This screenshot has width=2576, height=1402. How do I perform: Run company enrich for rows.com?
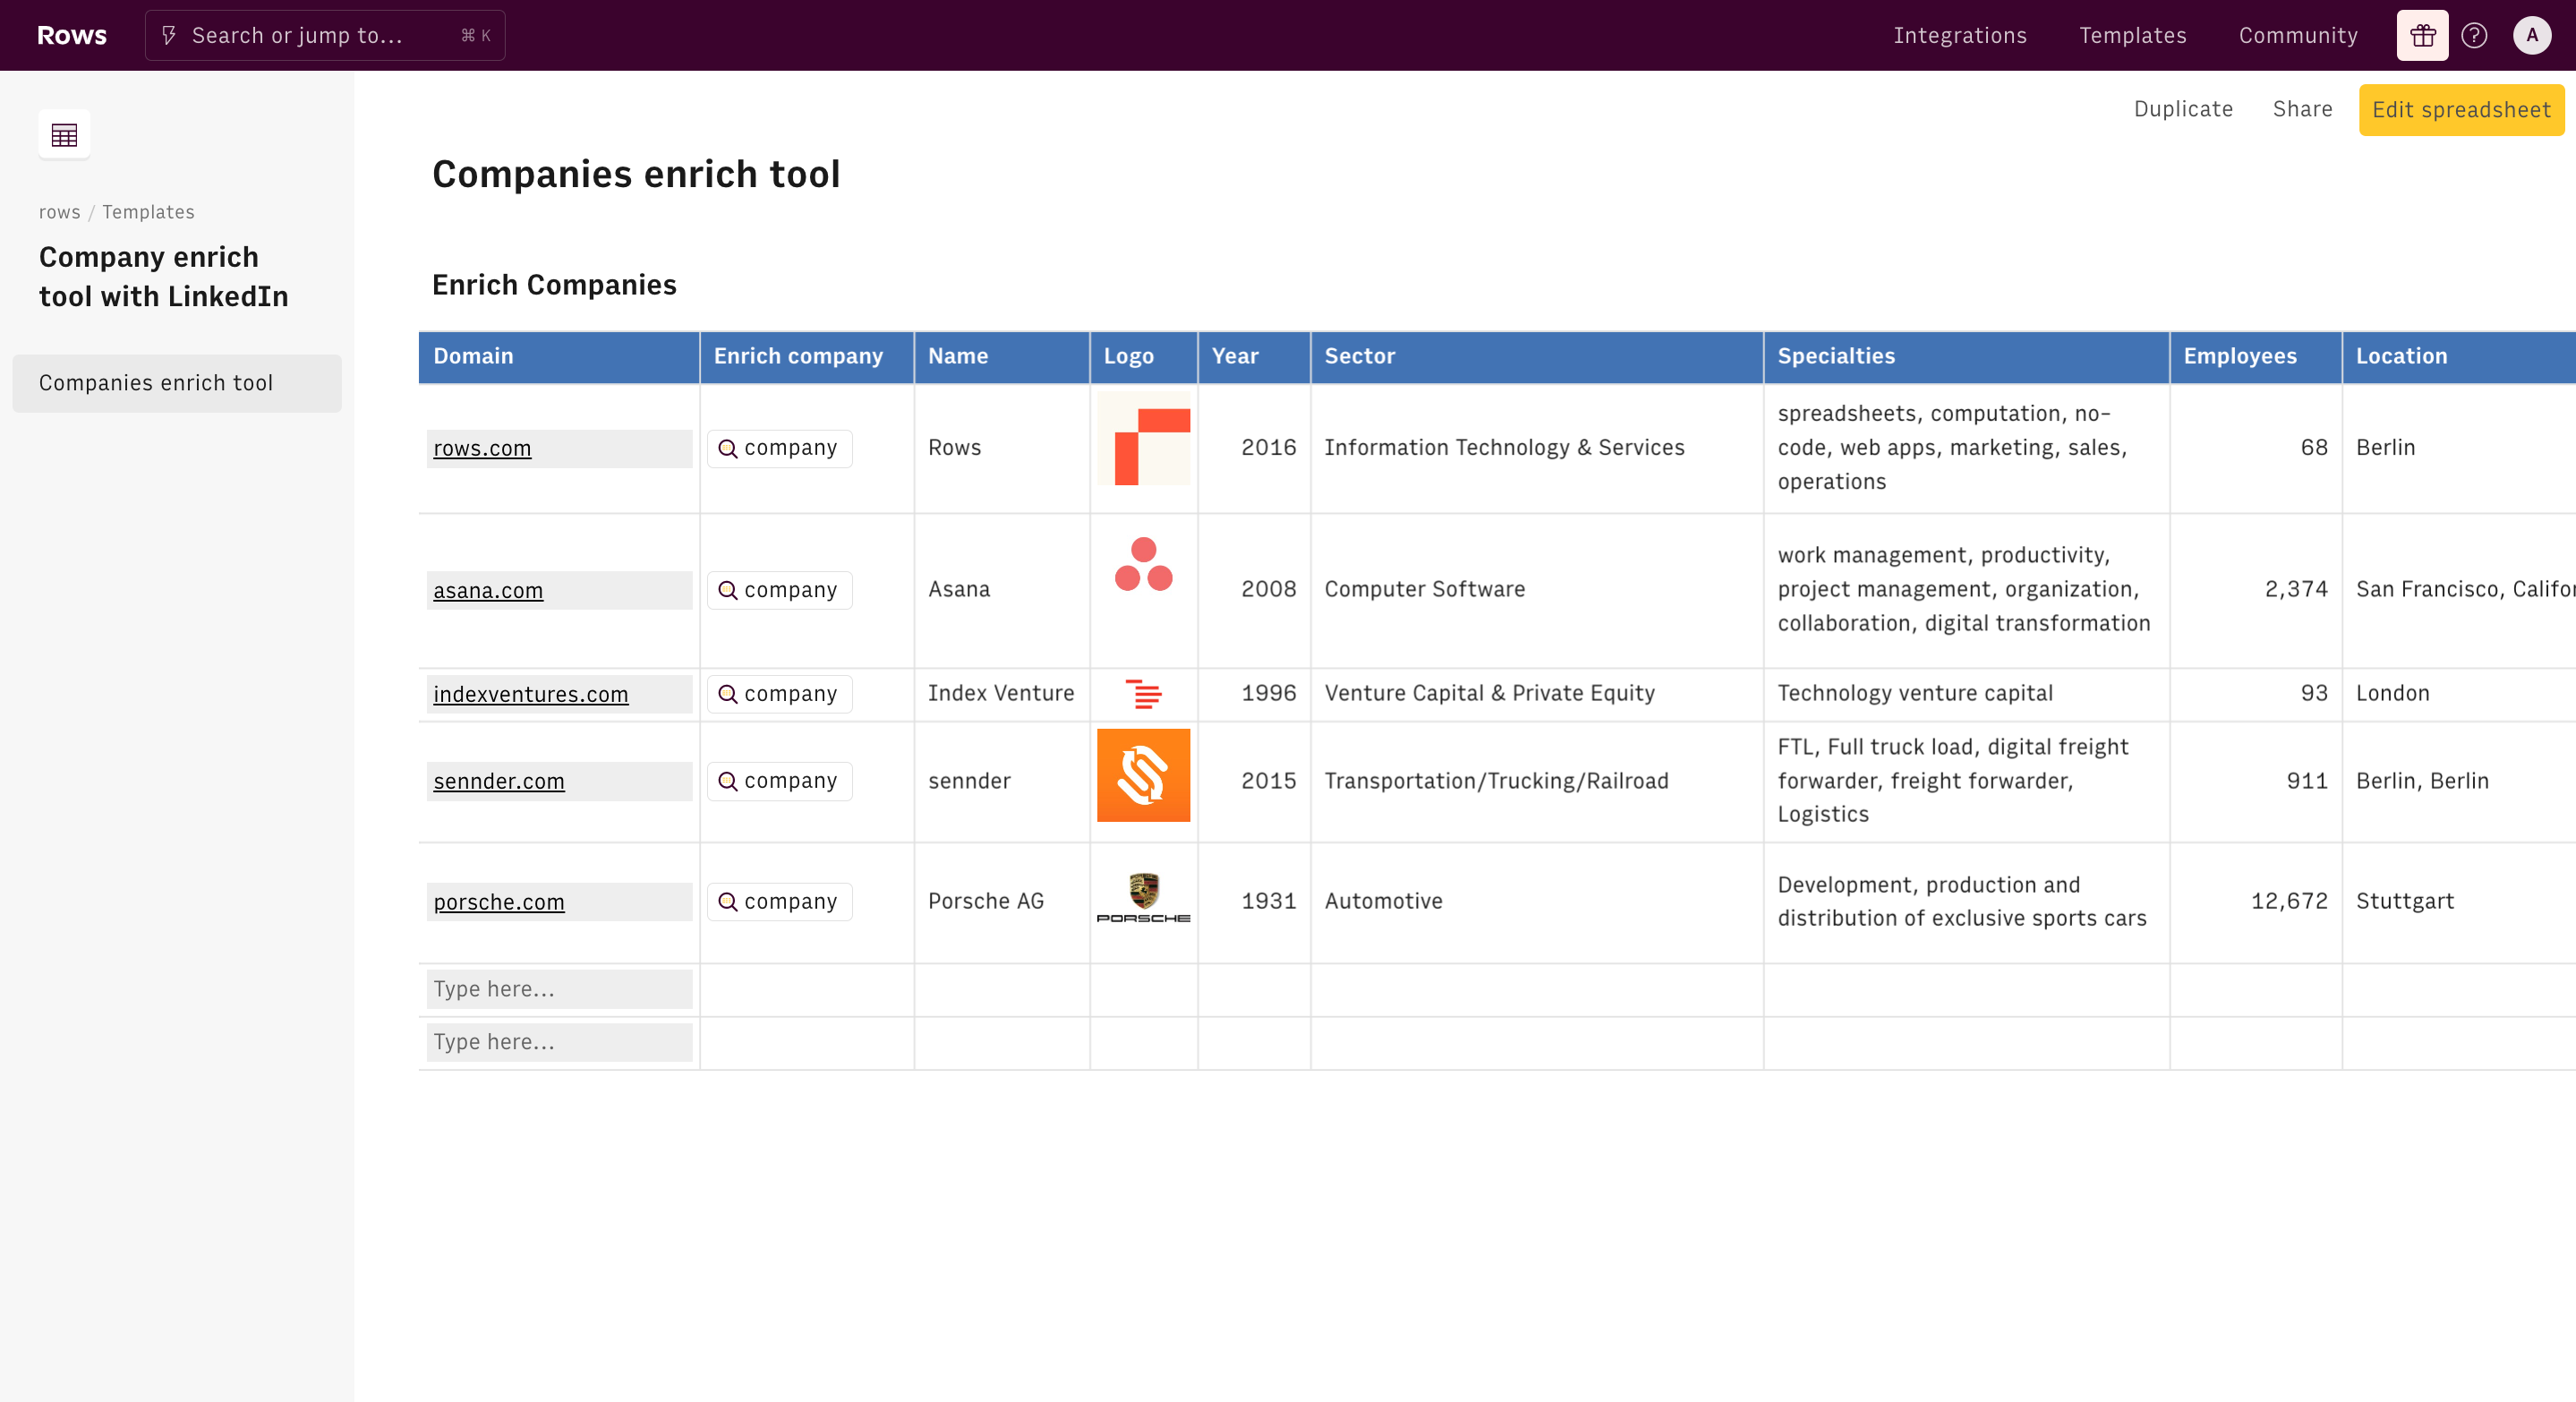click(779, 448)
